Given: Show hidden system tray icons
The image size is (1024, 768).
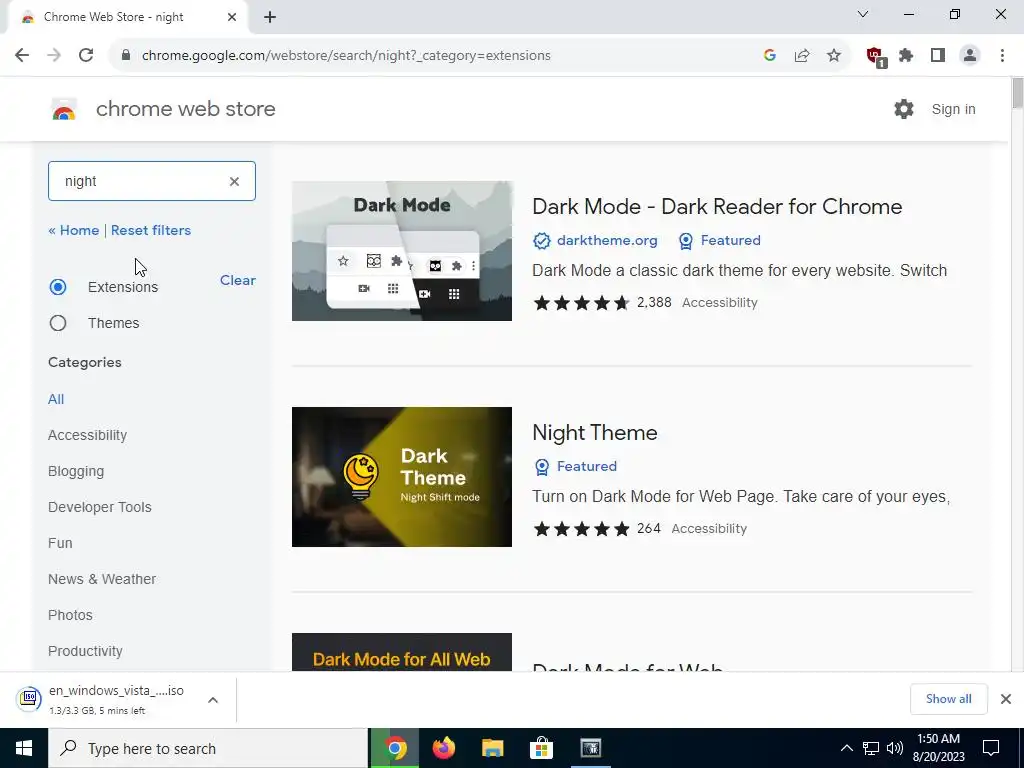Looking at the screenshot, I should [x=846, y=748].
